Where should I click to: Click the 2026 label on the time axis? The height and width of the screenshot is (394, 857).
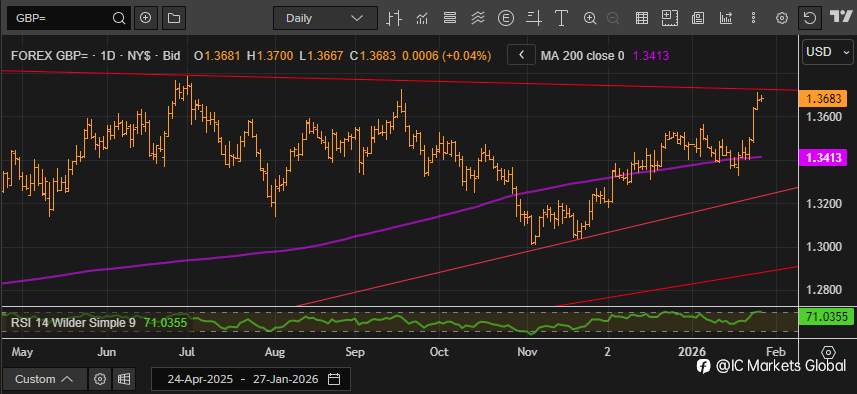click(x=693, y=351)
